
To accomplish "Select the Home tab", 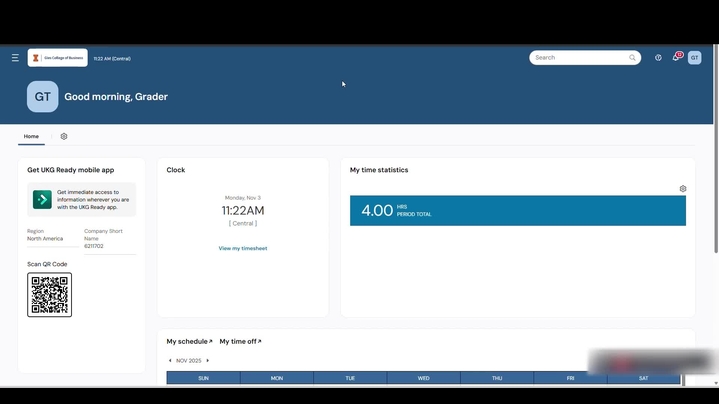I will coord(31,136).
